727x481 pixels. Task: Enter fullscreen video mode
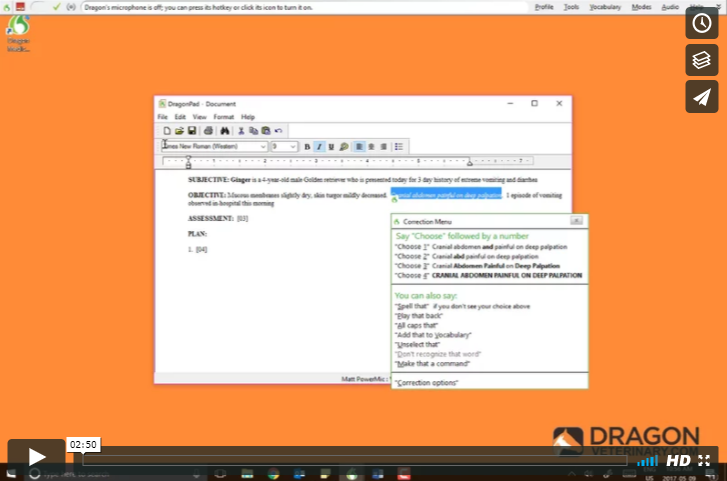[x=704, y=461]
